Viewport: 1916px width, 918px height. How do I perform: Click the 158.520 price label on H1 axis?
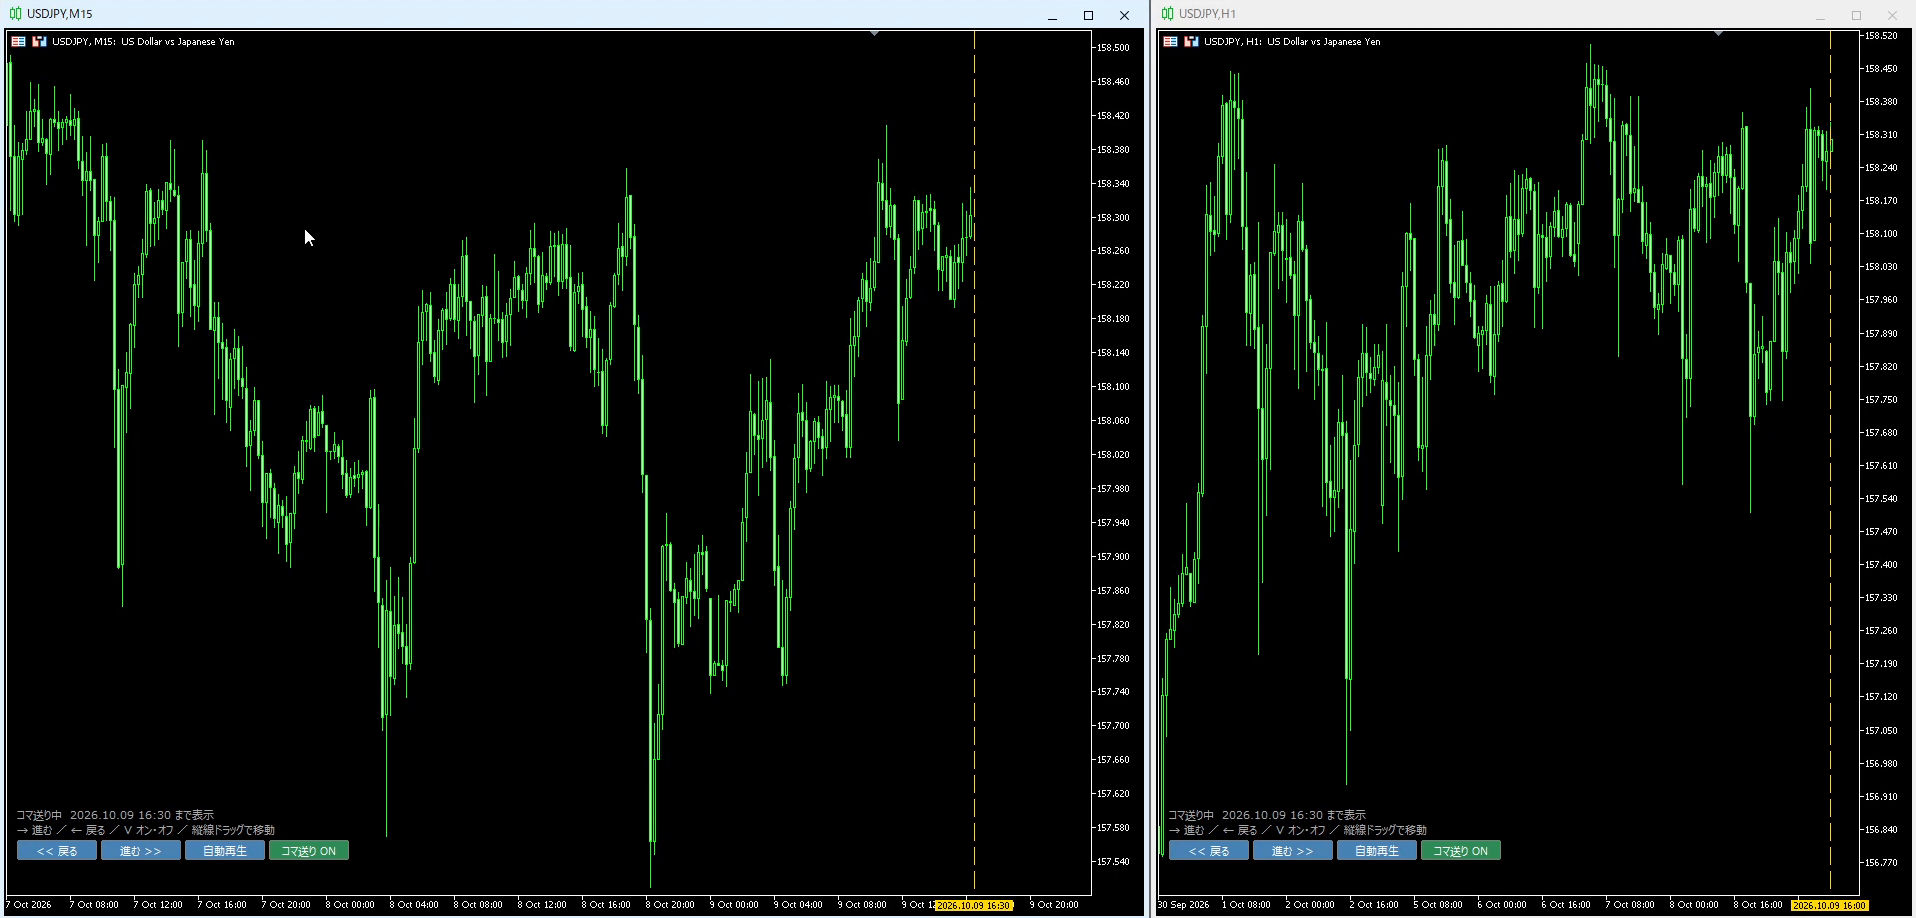1881,36
